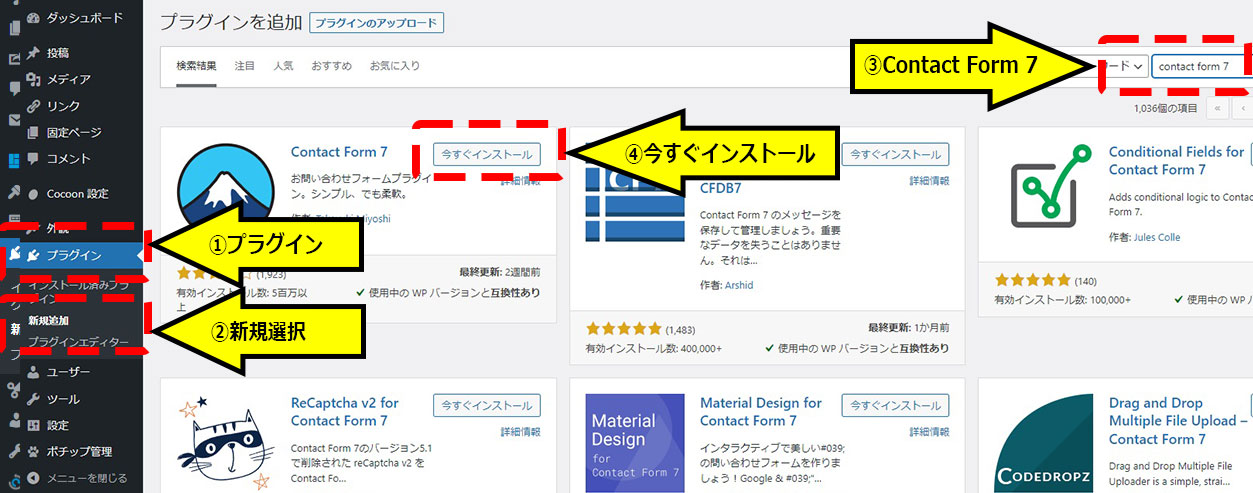Switch to the 注目 tab

[x=245, y=66]
